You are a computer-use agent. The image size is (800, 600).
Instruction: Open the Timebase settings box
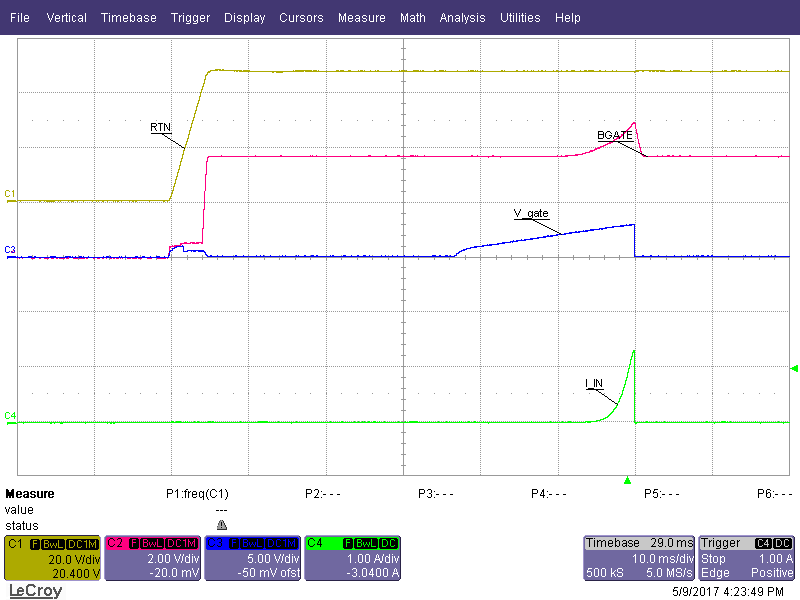coord(638,558)
